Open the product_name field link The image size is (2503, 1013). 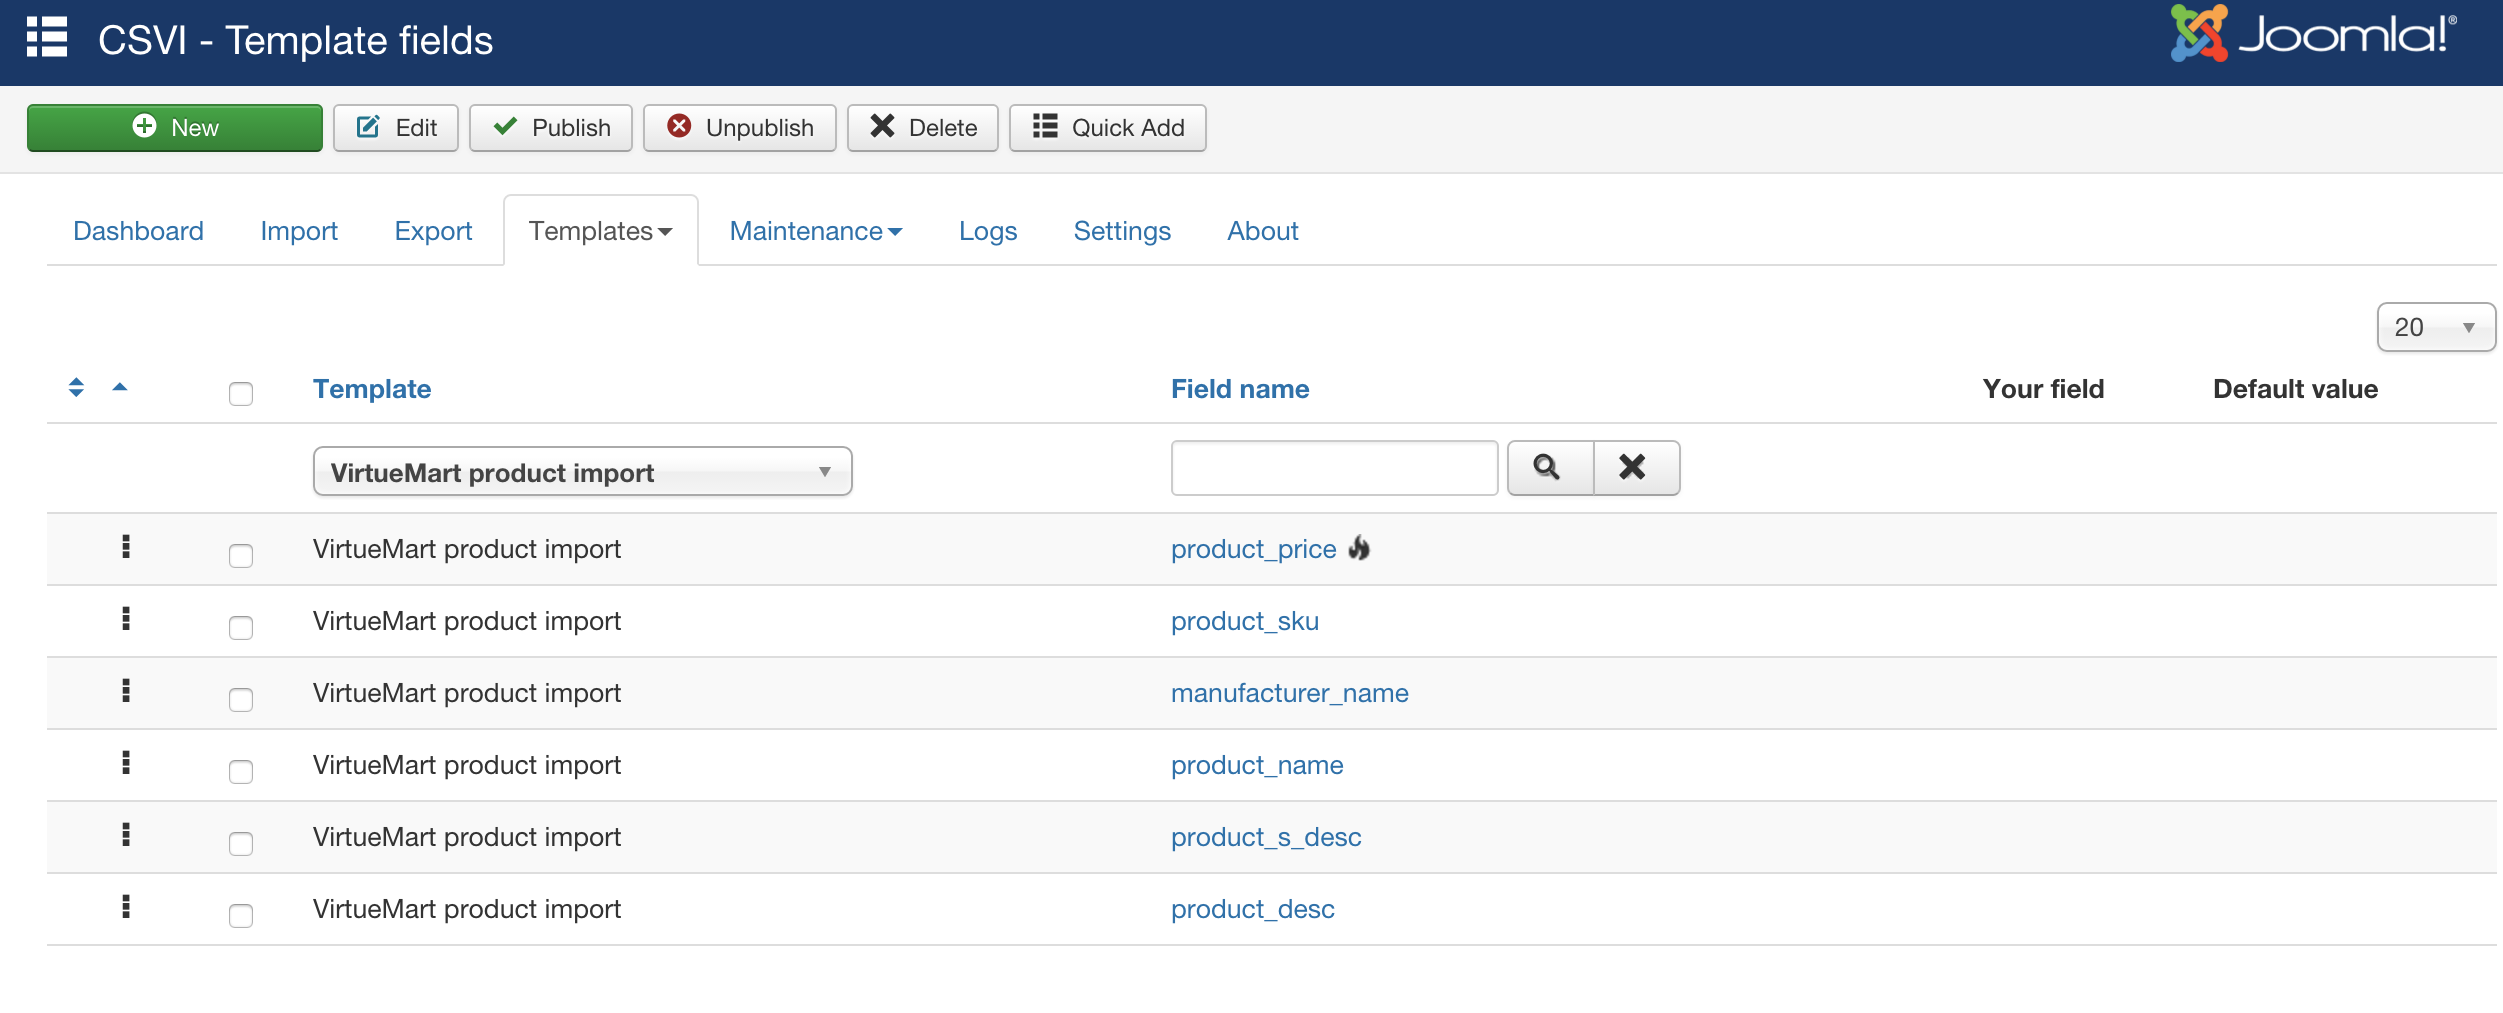(x=1257, y=765)
